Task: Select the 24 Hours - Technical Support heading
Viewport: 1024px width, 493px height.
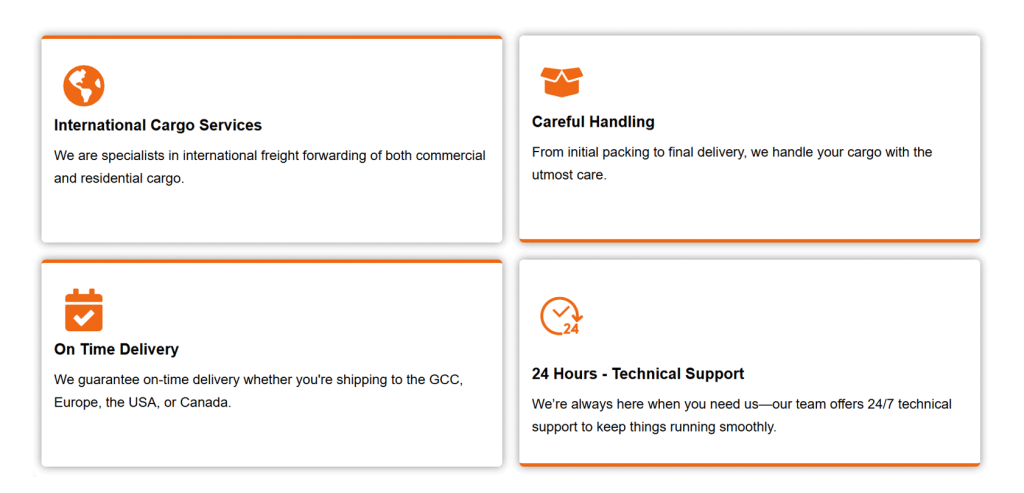Action: pos(638,374)
